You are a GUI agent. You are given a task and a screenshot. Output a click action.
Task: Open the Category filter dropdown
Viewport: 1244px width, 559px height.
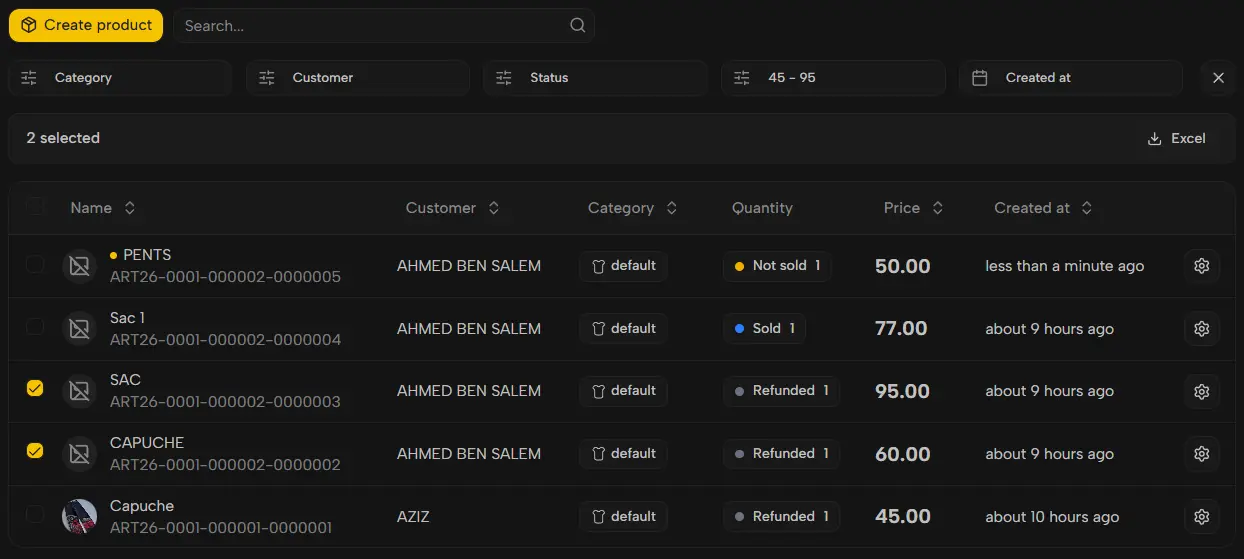[120, 78]
